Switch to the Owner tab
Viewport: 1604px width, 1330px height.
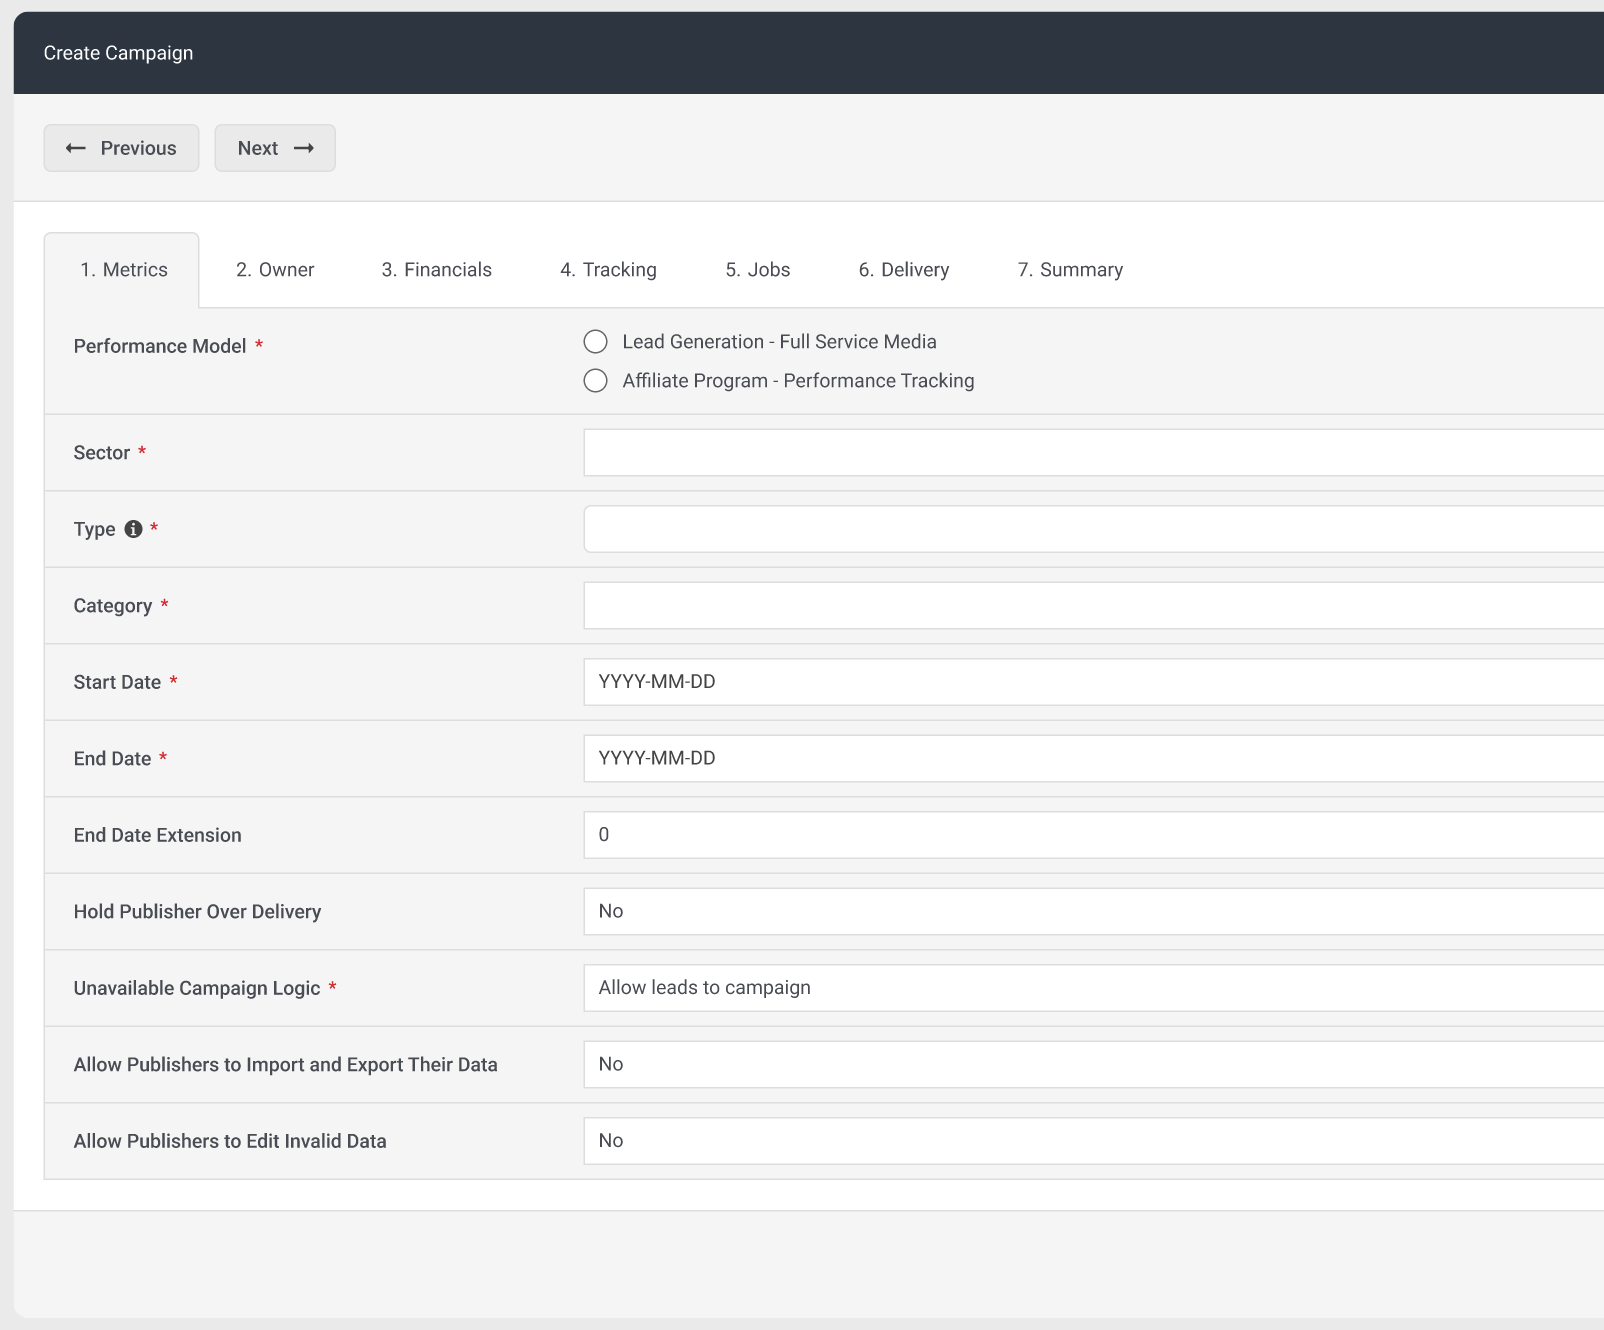(x=275, y=270)
